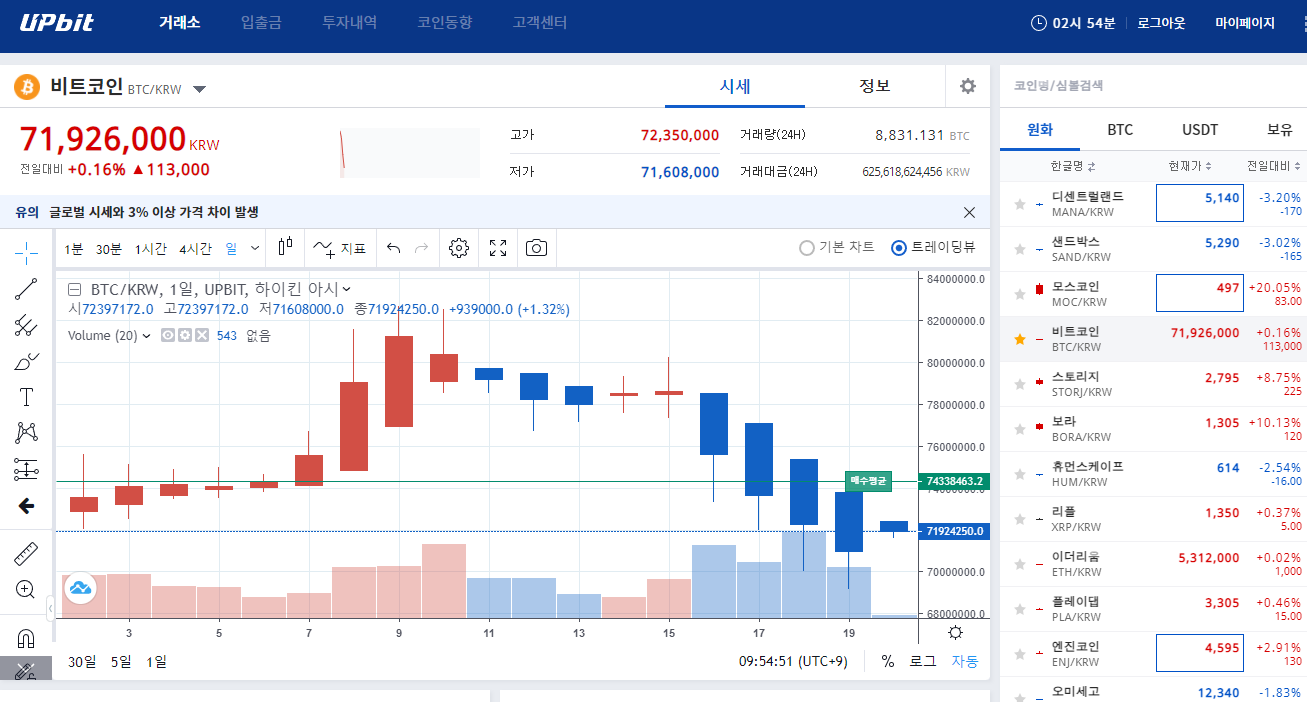Image resolution: width=1307 pixels, height=702 pixels.
Task: Toggle favorite star for 디센트럴랜드
Action: click(1020, 204)
